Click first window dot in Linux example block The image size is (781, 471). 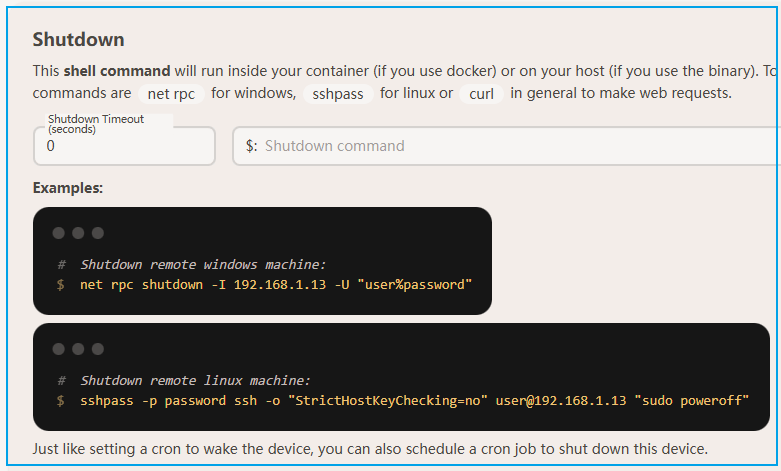pyautogui.click(x=59, y=349)
